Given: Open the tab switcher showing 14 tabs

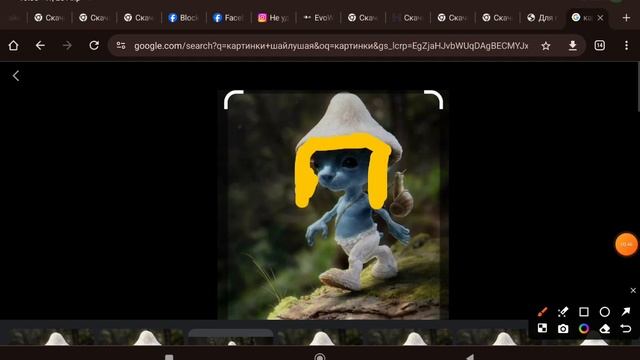Looking at the screenshot, I should (600, 45).
